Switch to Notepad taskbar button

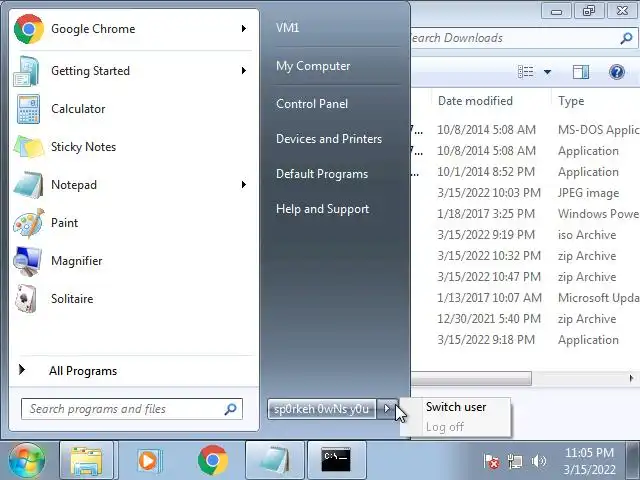pyautogui.click(x=274, y=460)
